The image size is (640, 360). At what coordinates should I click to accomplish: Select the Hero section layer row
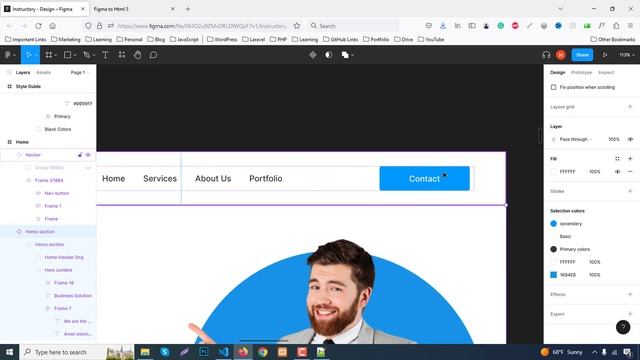pos(48,231)
